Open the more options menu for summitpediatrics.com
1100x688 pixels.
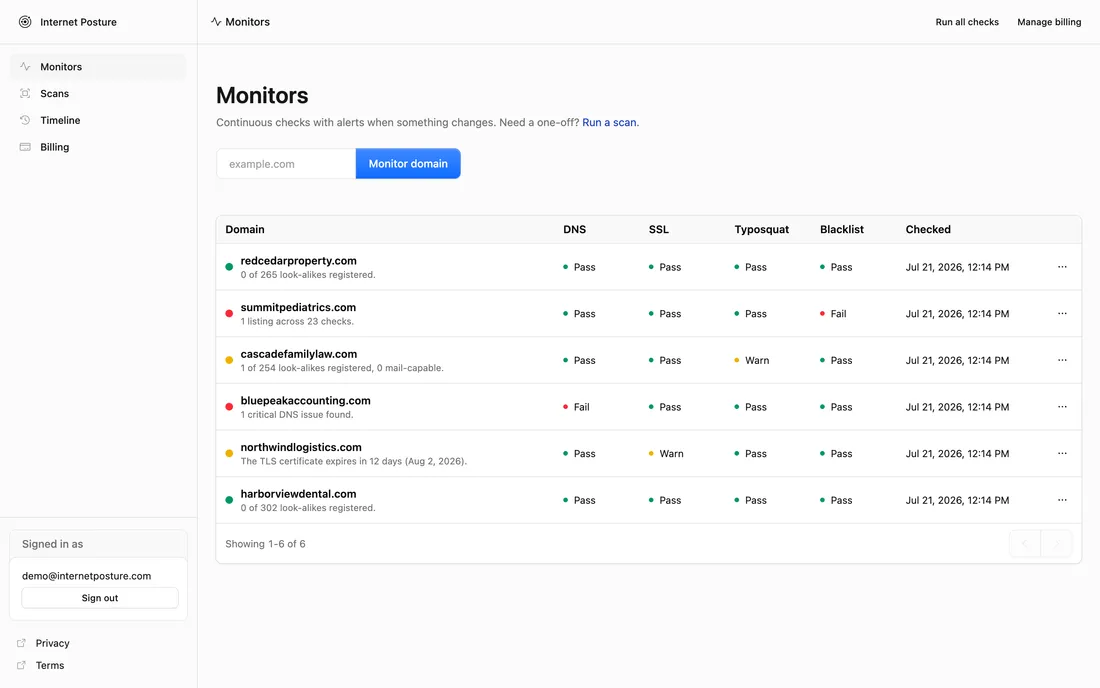pyautogui.click(x=1062, y=313)
